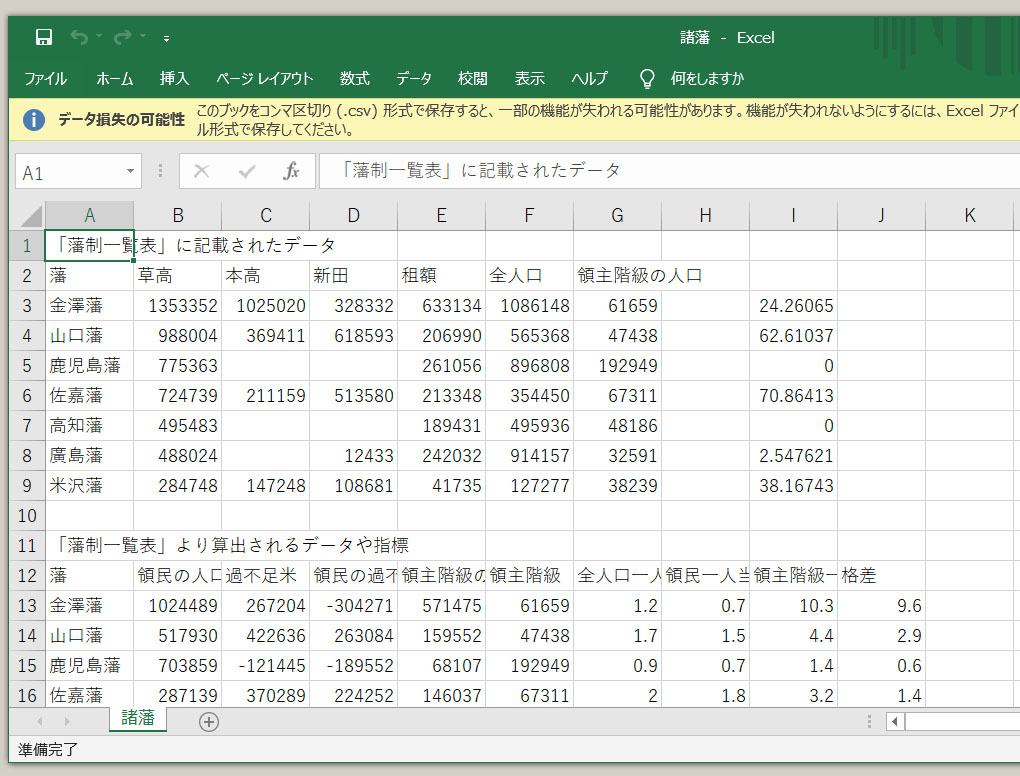Click the previous sheet navigation arrow
Image resolution: width=1020 pixels, height=776 pixels.
40,721
